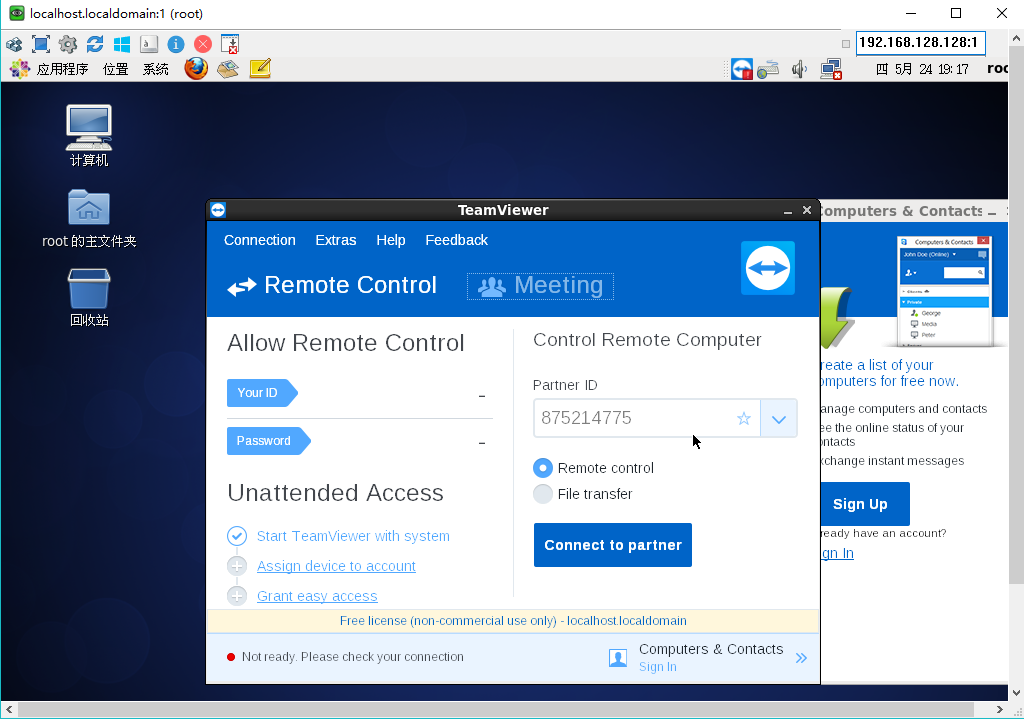Click the Free license notice text
The height and width of the screenshot is (719, 1024).
click(x=513, y=620)
